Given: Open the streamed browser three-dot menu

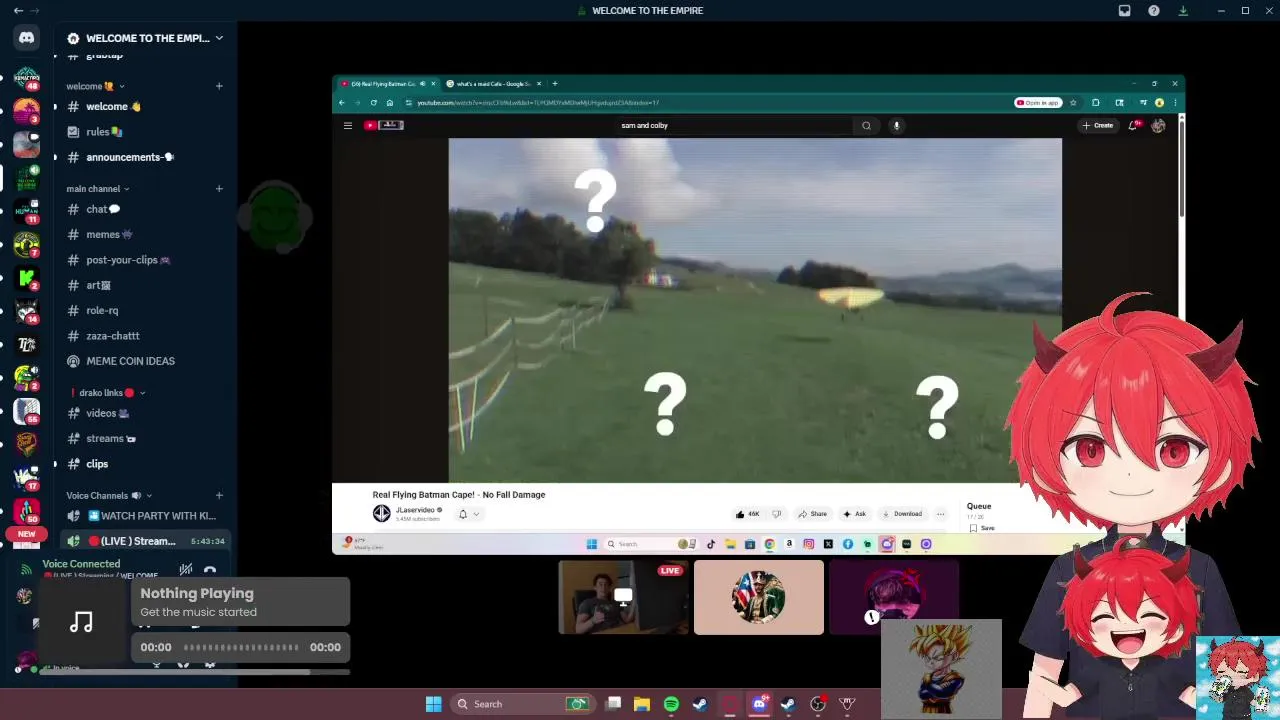Looking at the screenshot, I should 1174,103.
